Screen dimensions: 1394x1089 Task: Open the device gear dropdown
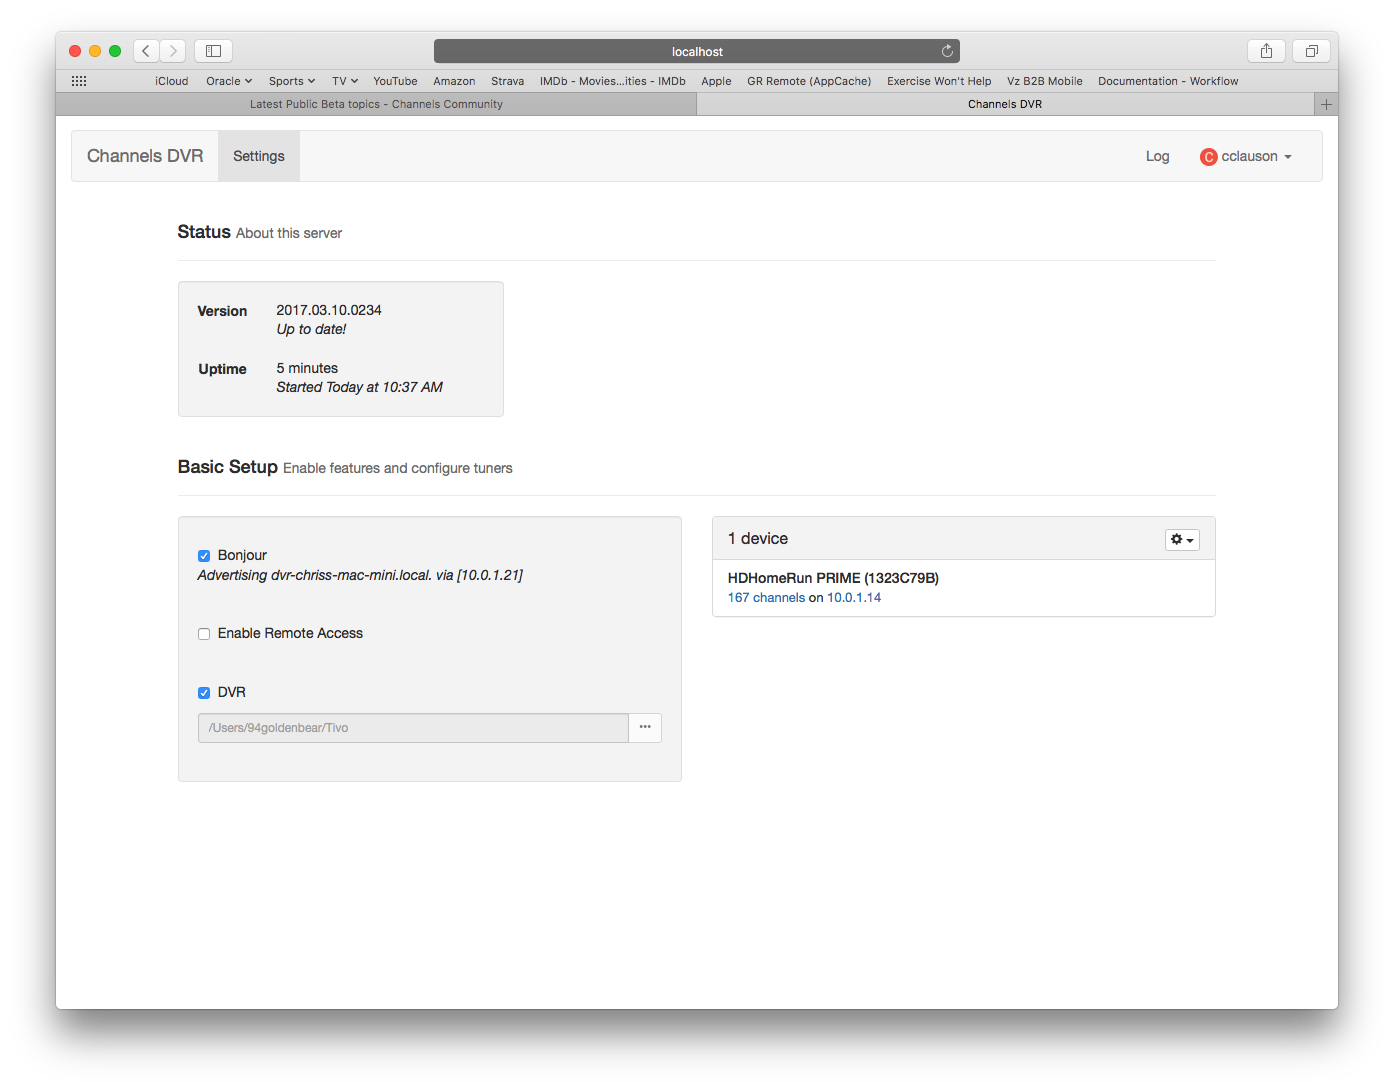click(1182, 539)
